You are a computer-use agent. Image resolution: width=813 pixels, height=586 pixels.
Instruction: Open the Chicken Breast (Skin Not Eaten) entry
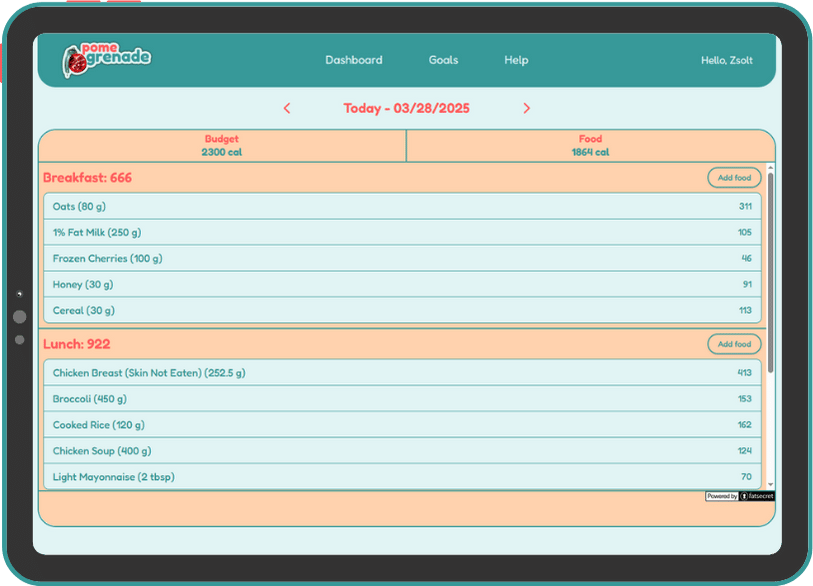pos(402,373)
